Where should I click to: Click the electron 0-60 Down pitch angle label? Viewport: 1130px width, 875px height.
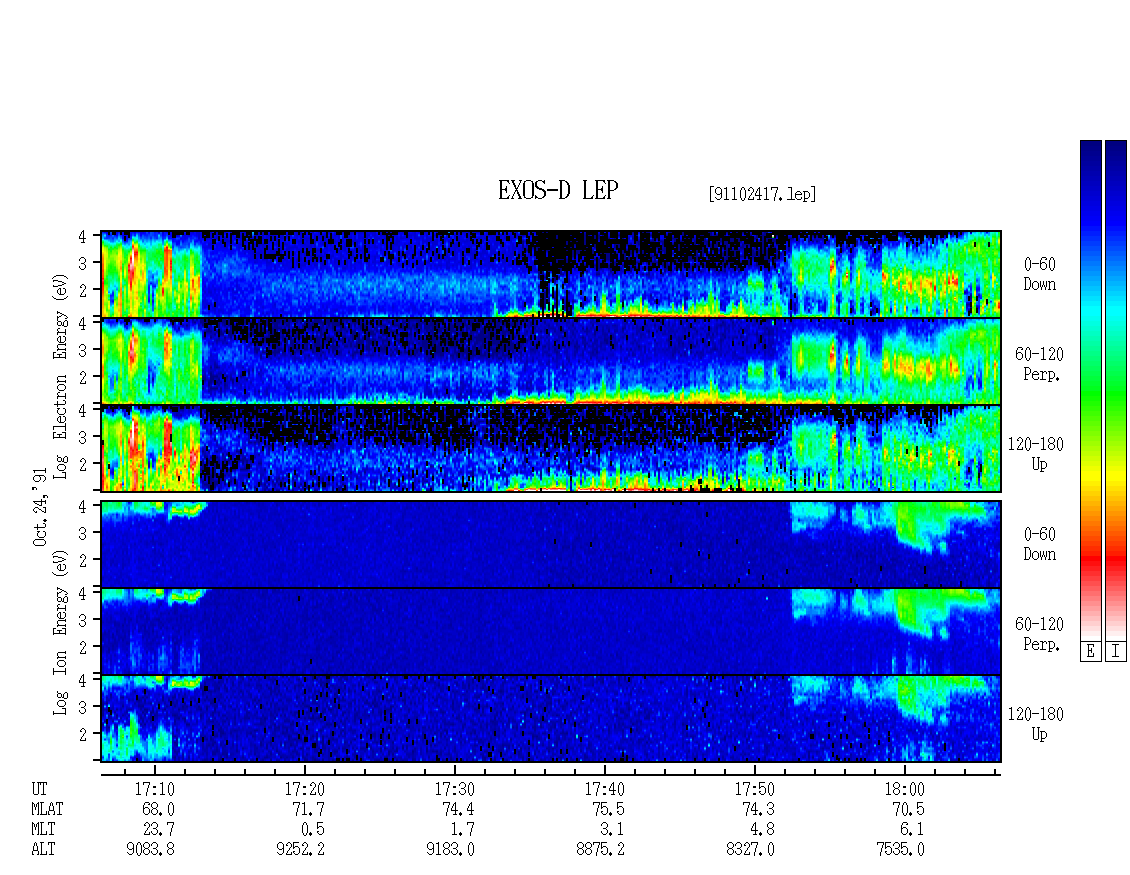coord(1039,275)
